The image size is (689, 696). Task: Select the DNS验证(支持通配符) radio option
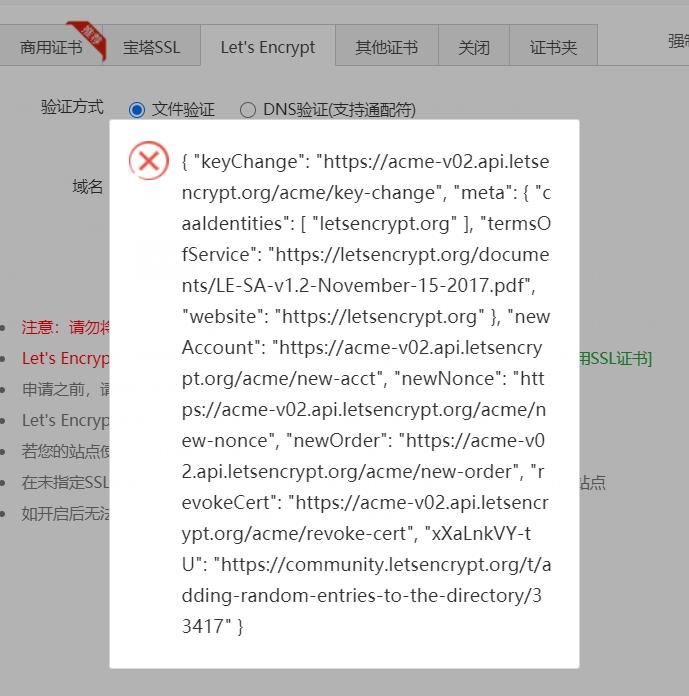[248, 110]
